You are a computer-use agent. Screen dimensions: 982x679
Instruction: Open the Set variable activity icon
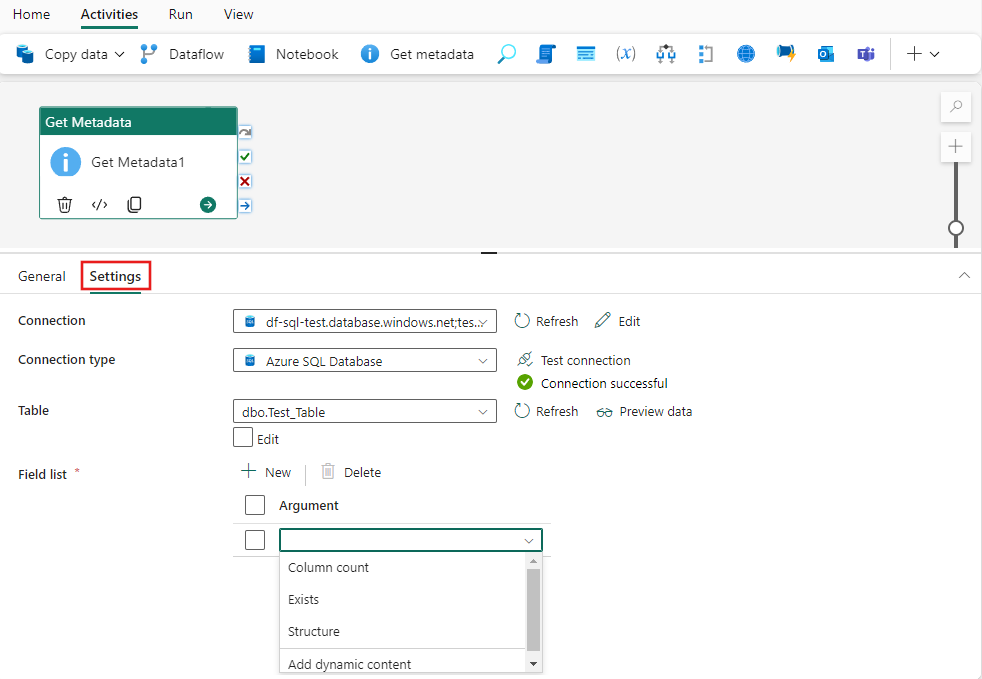coord(626,53)
